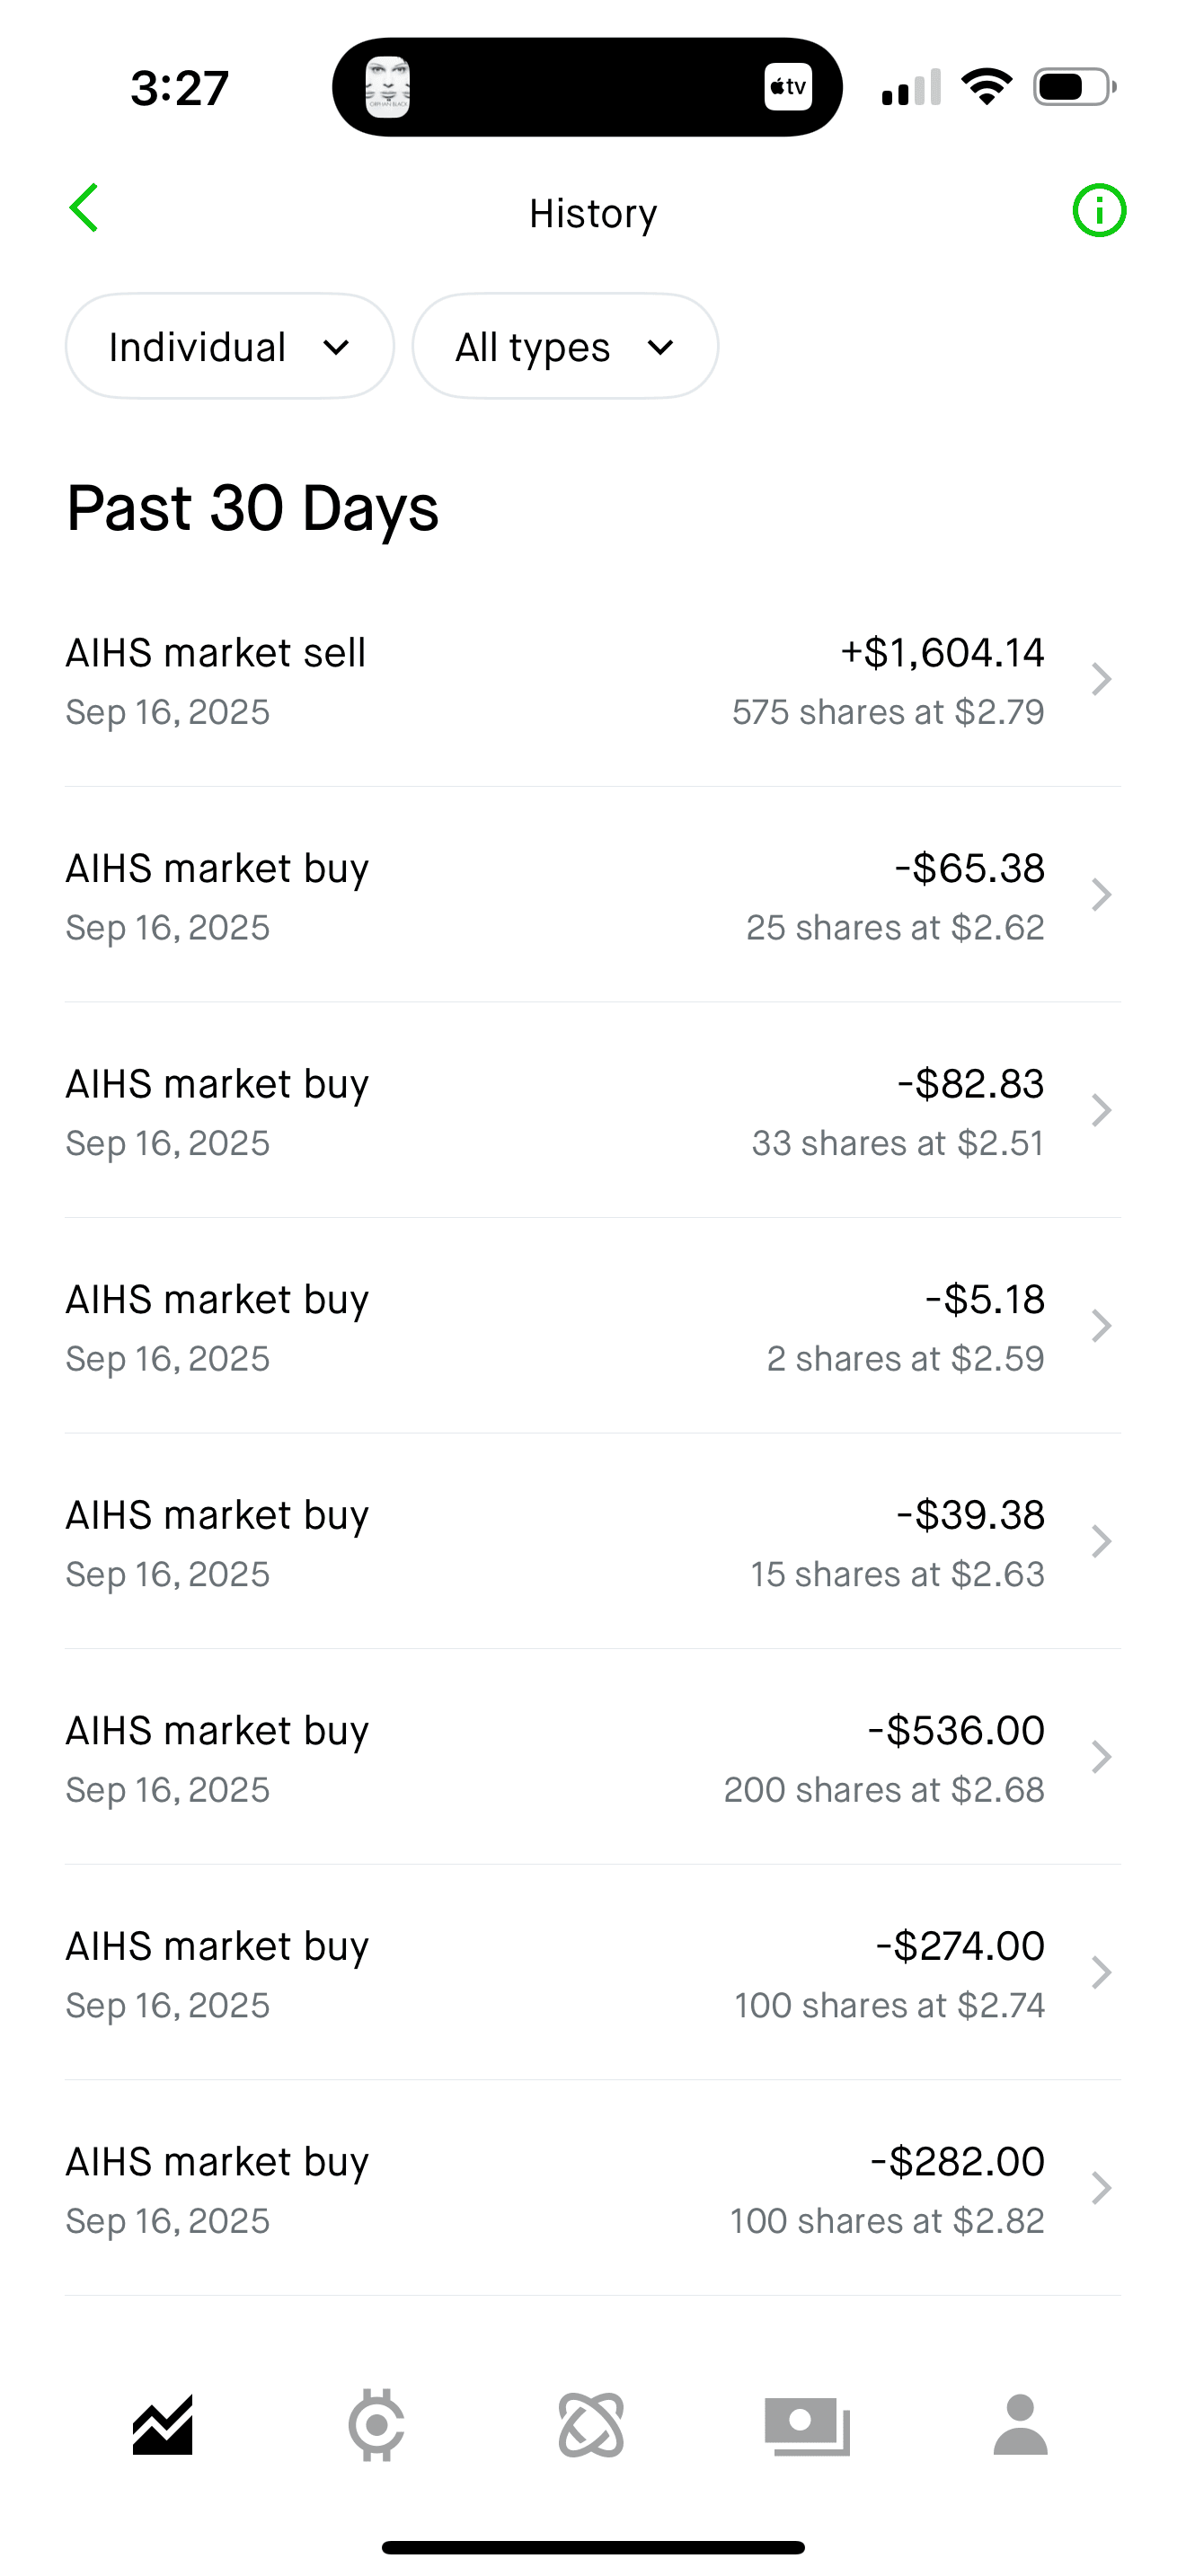This screenshot has height=2576, width=1186.
Task: View the -$82.83 AIHS buy order
Action: pos(592,1112)
